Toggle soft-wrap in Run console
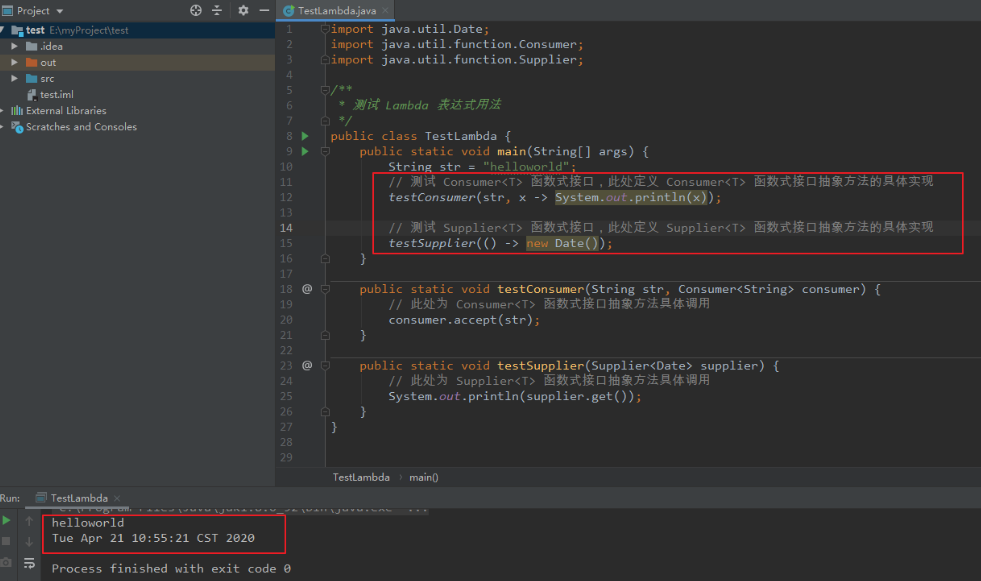The width and height of the screenshot is (981, 581). (29, 563)
